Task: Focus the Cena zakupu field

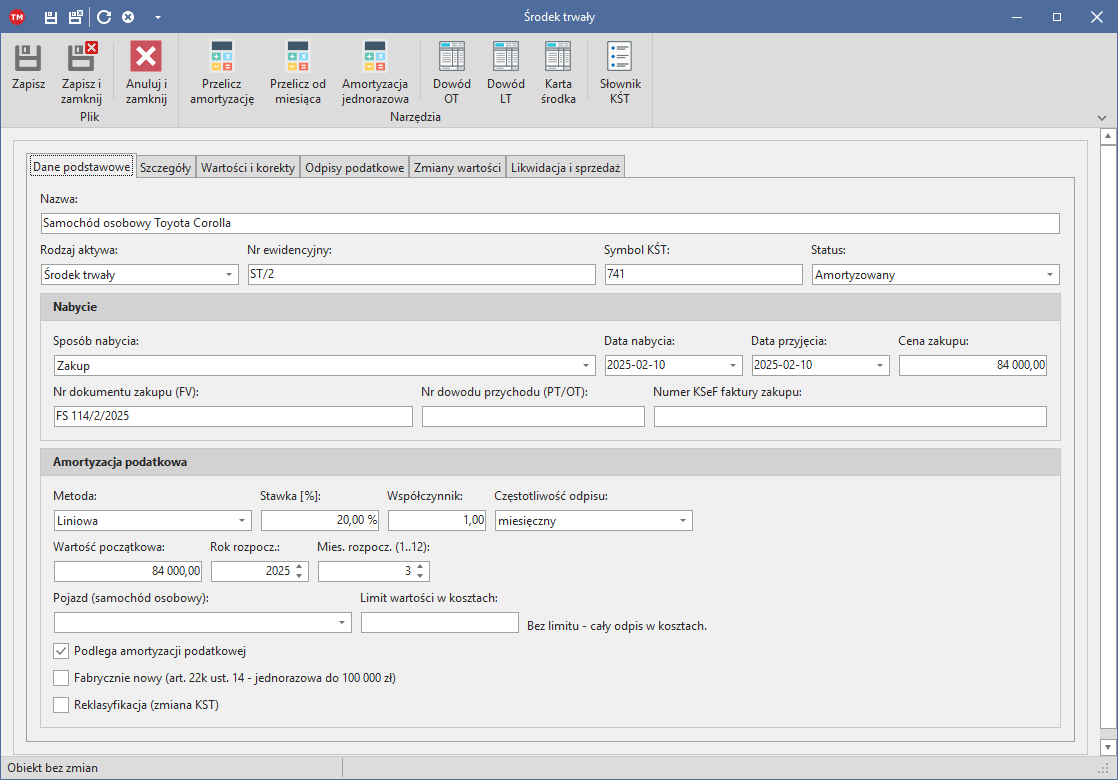Action: click(973, 365)
